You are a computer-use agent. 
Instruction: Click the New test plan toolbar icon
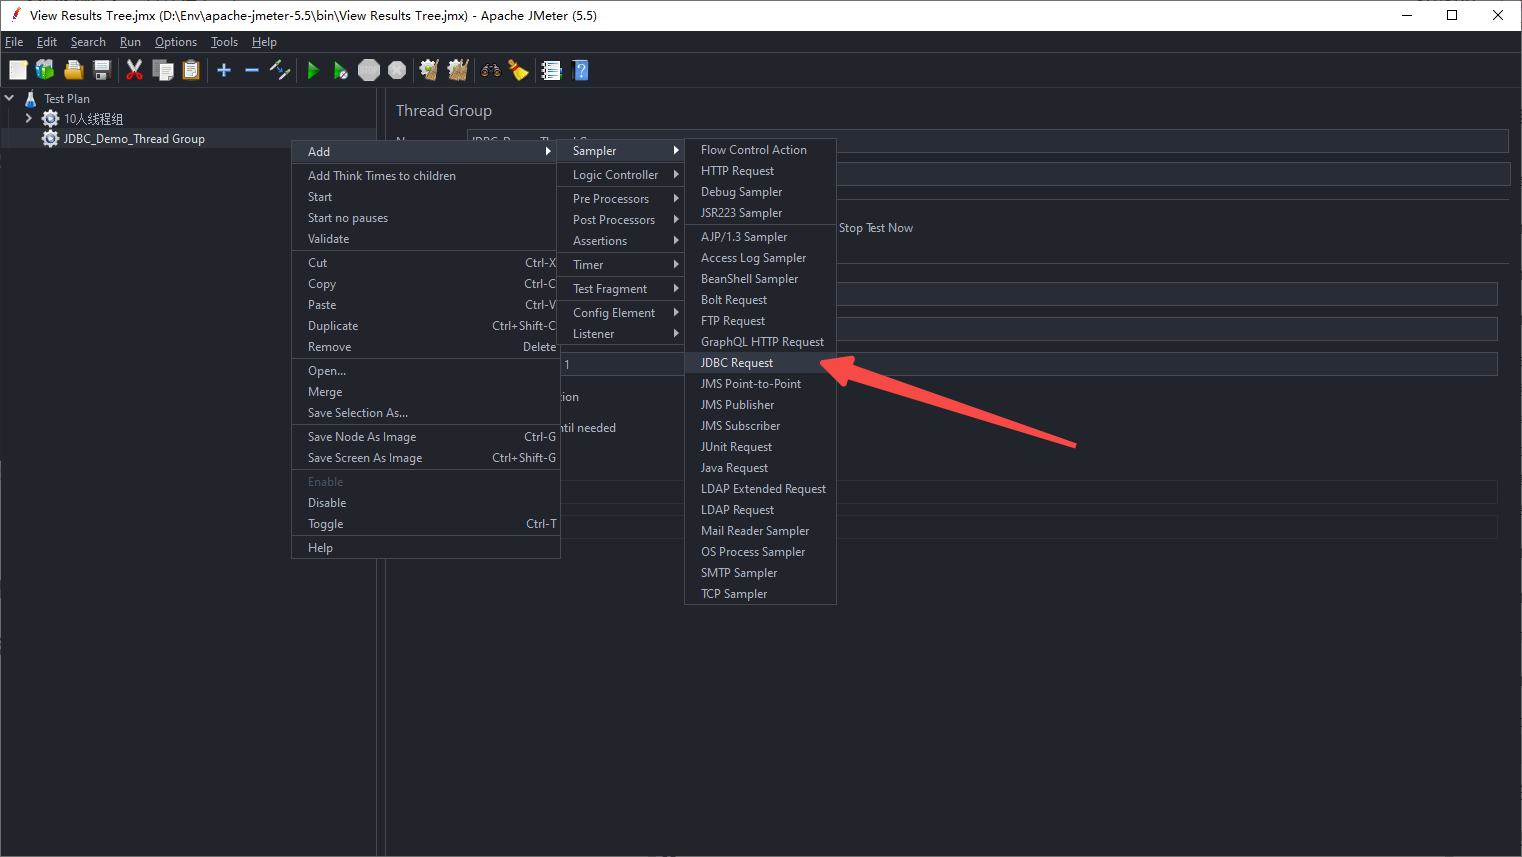[x=18, y=70]
